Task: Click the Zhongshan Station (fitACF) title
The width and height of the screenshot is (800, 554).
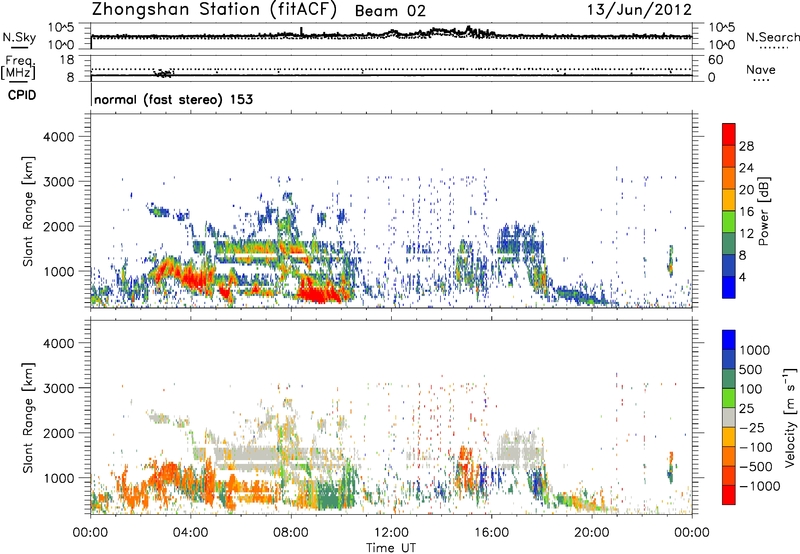Action: [214, 10]
